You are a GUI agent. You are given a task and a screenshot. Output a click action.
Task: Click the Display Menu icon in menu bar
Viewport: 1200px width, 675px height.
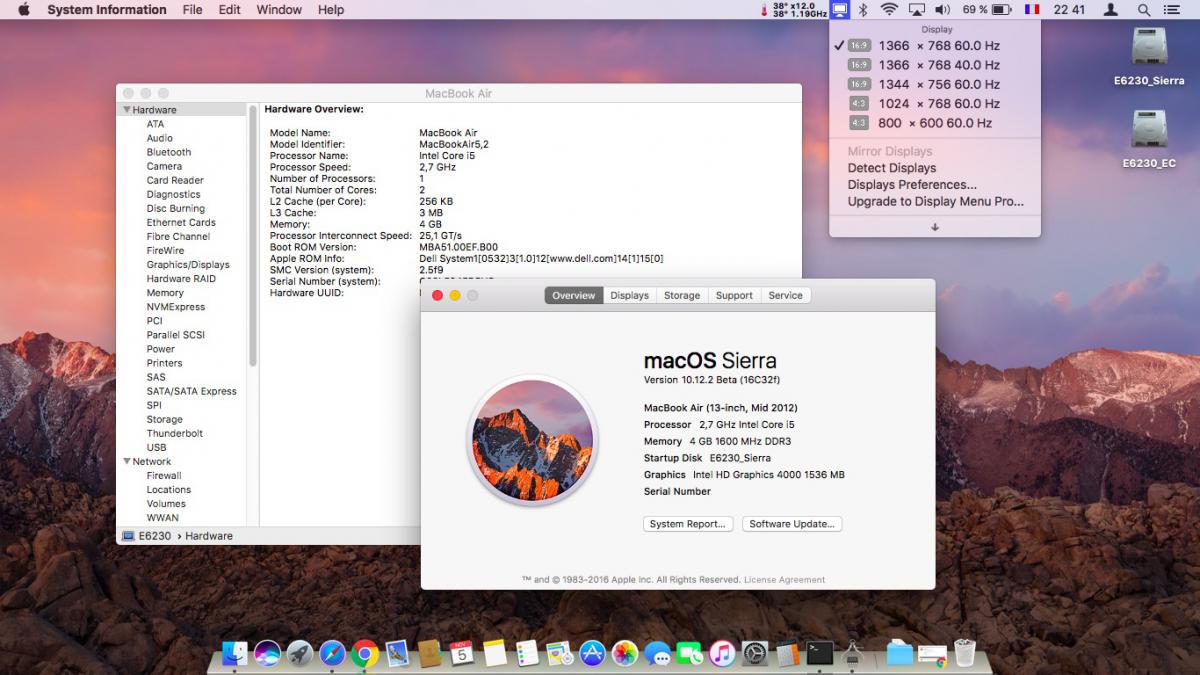click(840, 10)
